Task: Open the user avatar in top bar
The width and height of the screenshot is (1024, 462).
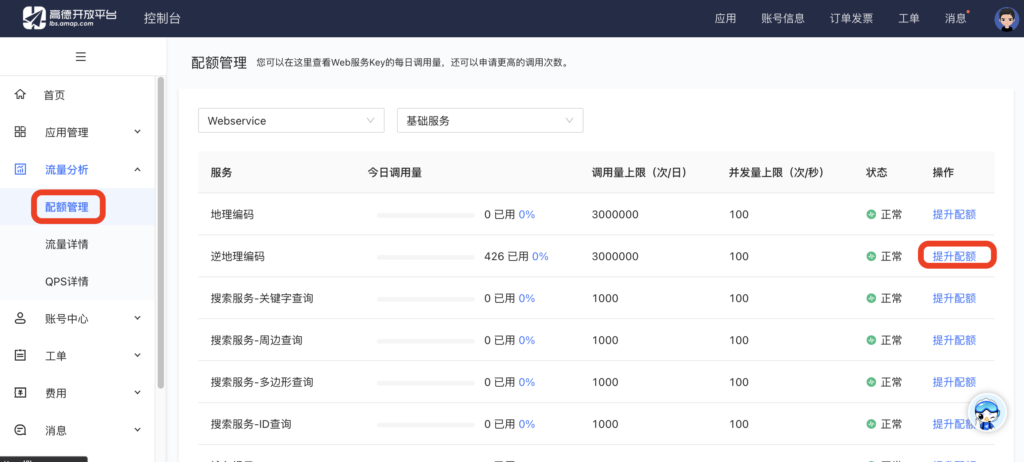Action: point(1005,18)
